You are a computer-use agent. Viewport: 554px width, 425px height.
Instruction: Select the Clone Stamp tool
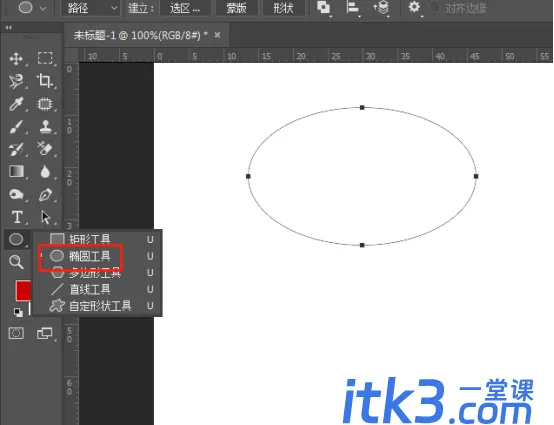(45, 127)
